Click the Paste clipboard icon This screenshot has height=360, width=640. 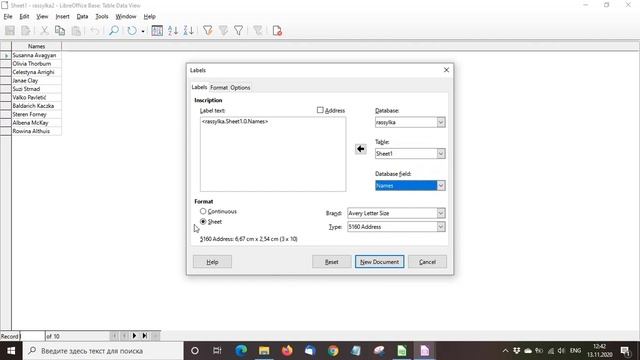coord(76,31)
